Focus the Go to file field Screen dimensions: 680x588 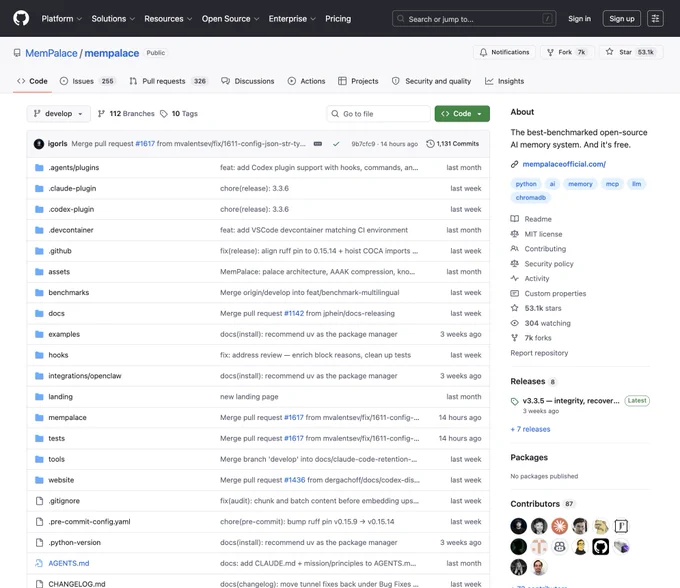coord(379,114)
